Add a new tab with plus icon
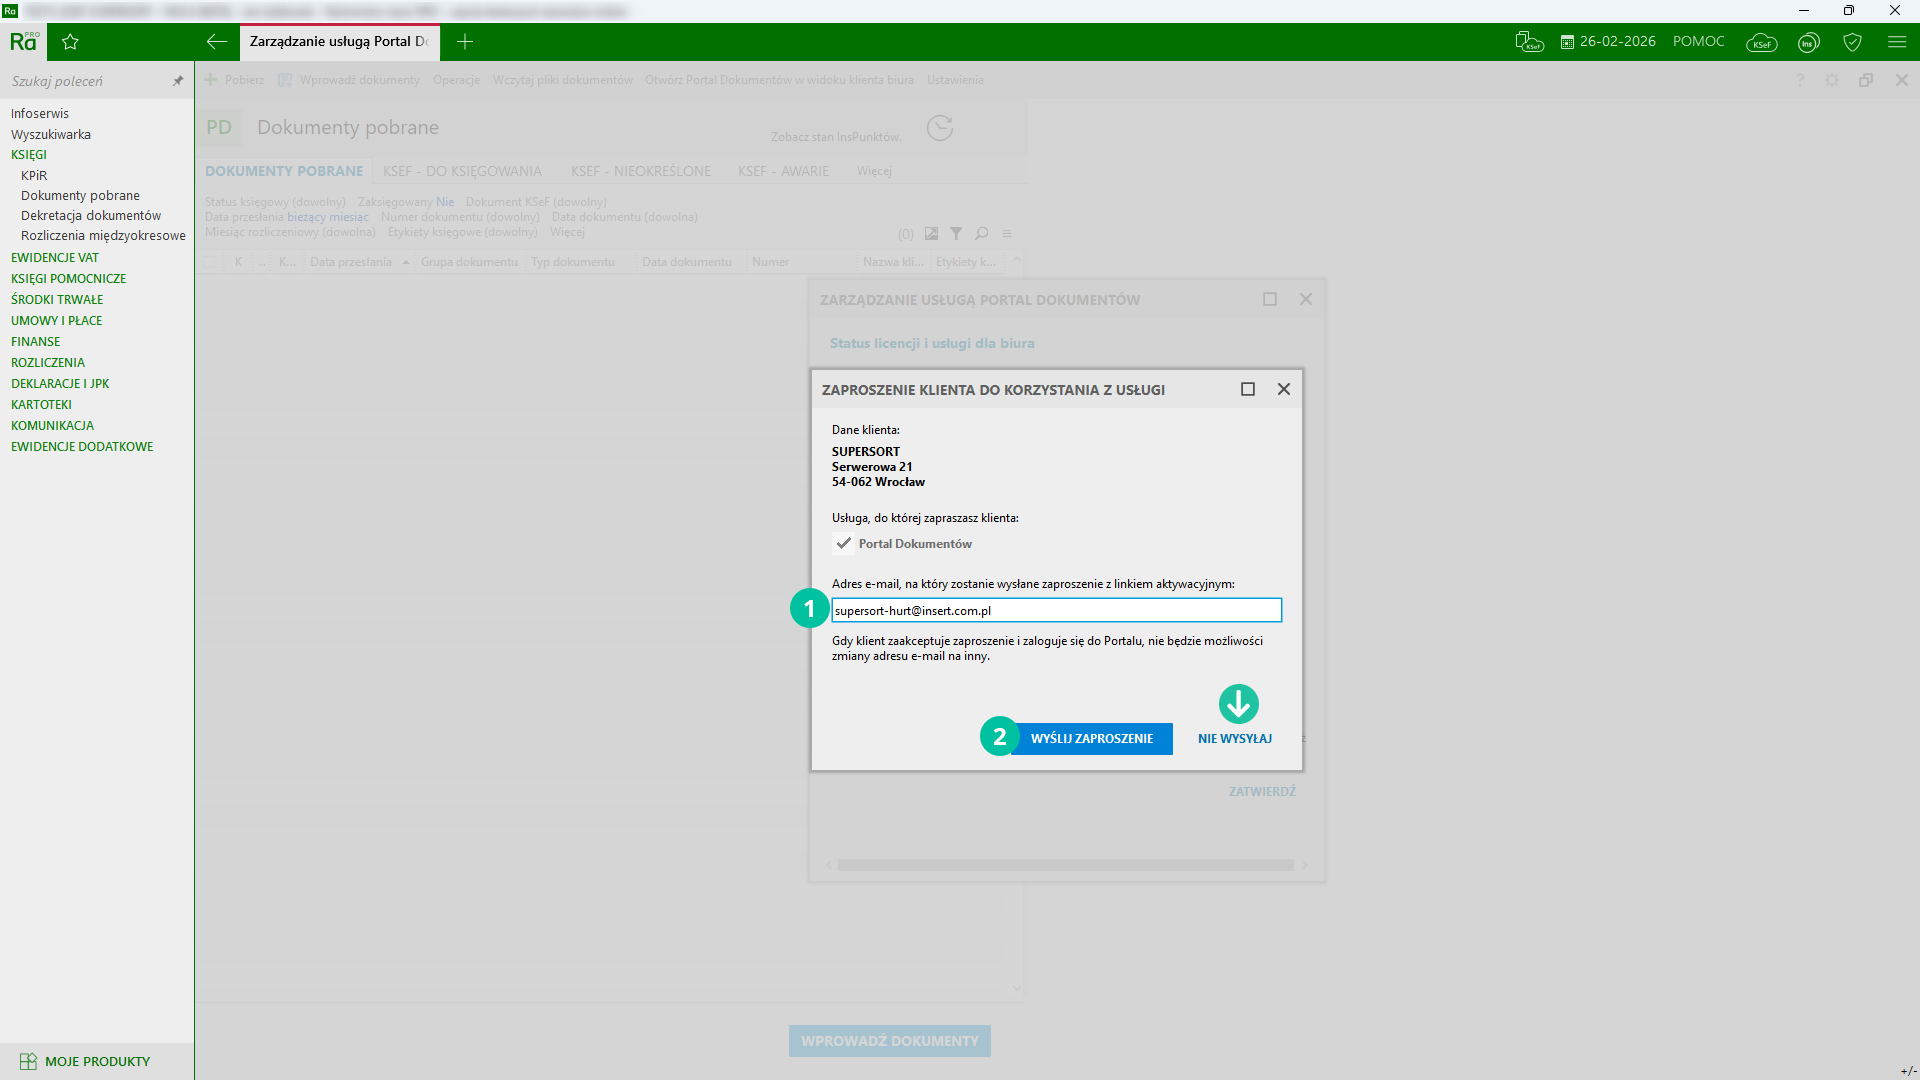The height and width of the screenshot is (1080, 1920). pyautogui.click(x=465, y=42)
